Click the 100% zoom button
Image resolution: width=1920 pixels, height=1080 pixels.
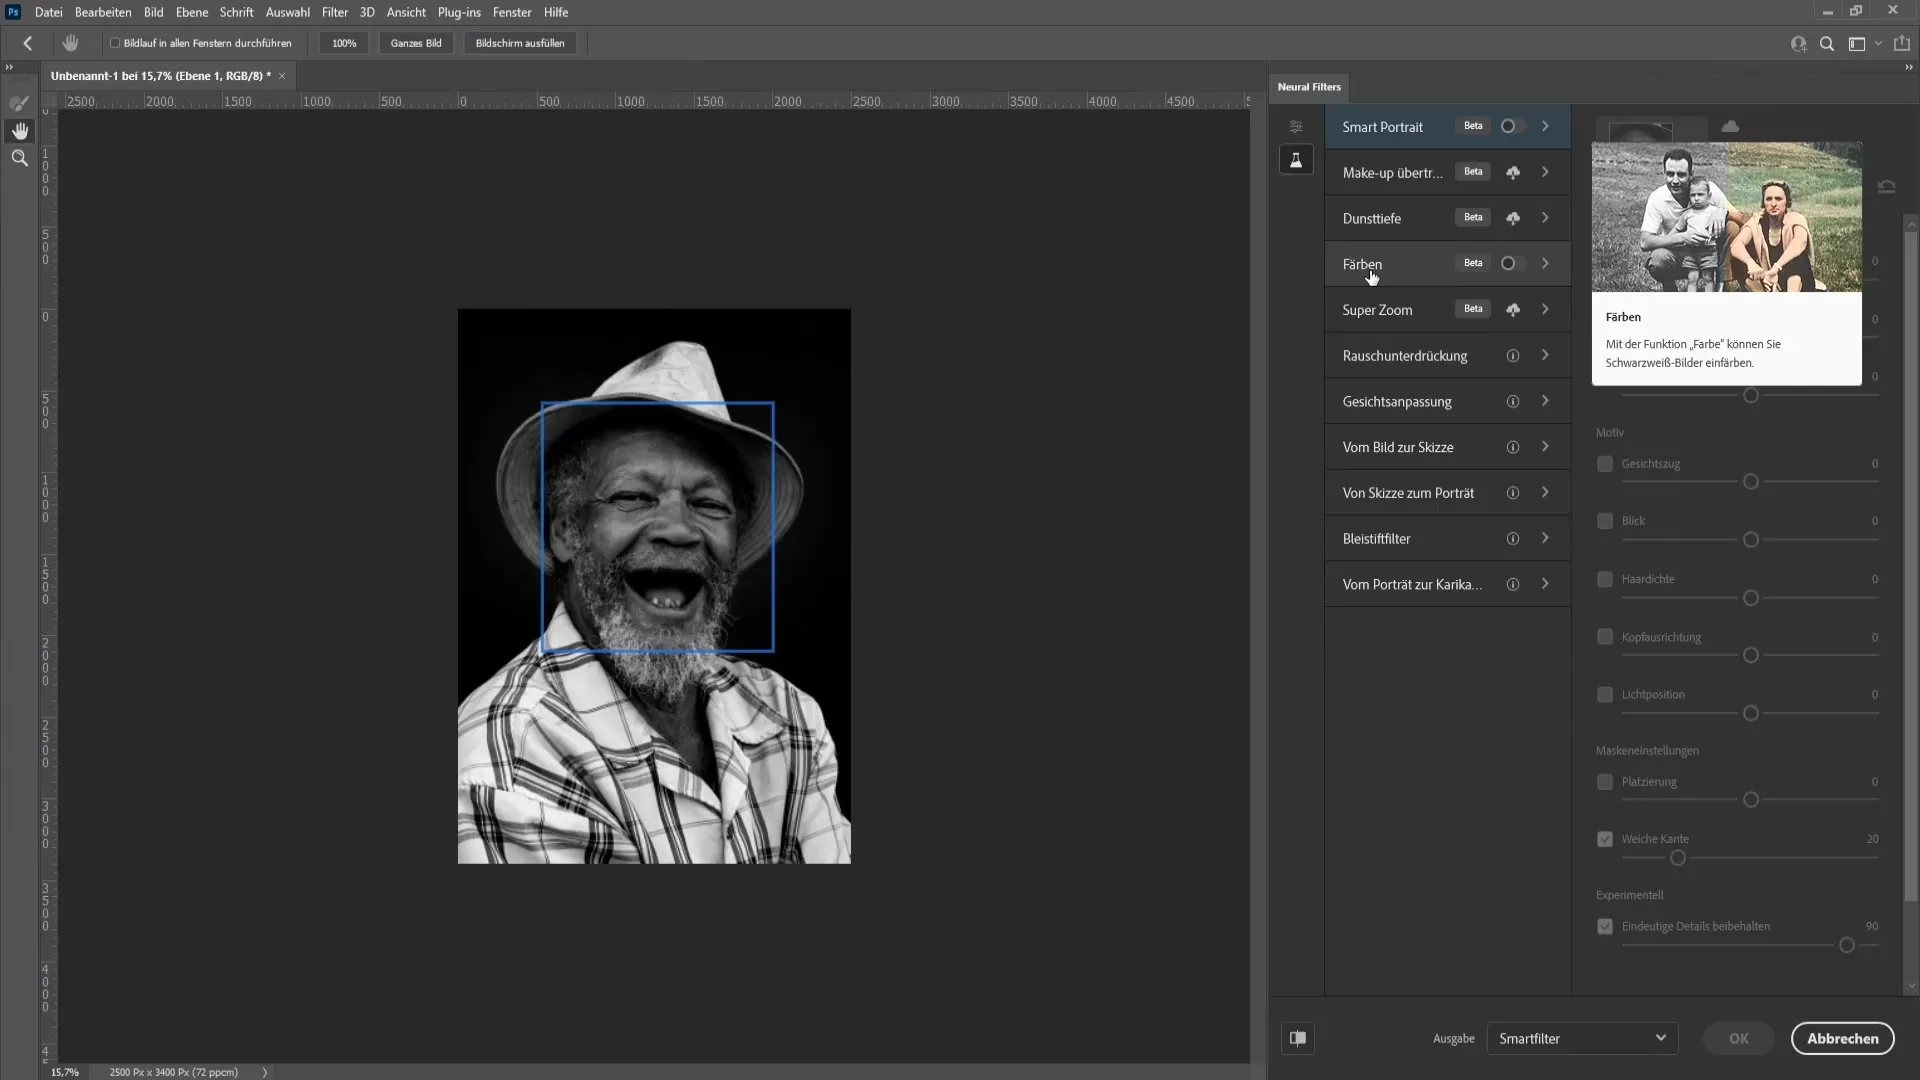coord(344,43)
